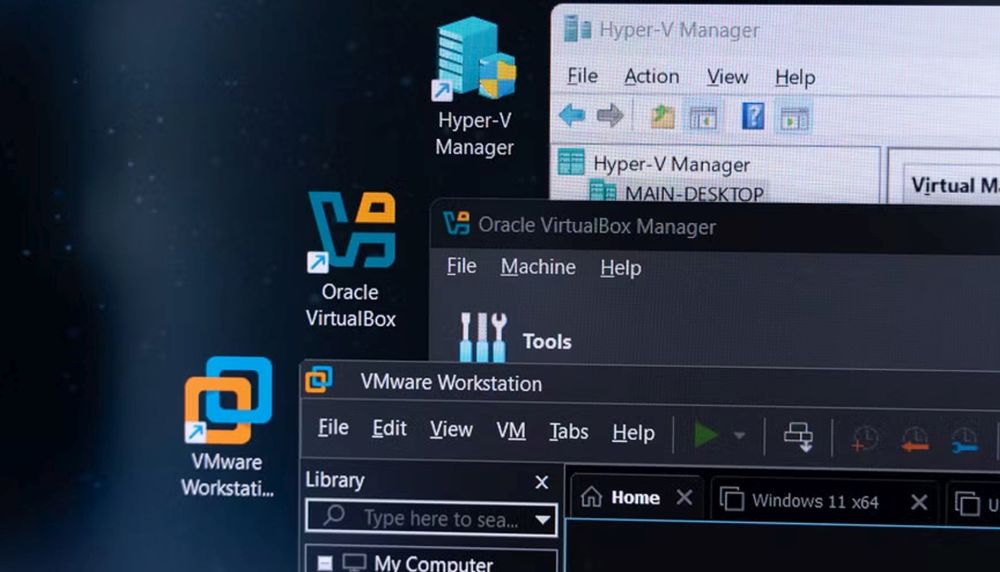Viewport: 1000px width, 572px height.
Task: Click the green Power On play button
Action: pos(706,434)
